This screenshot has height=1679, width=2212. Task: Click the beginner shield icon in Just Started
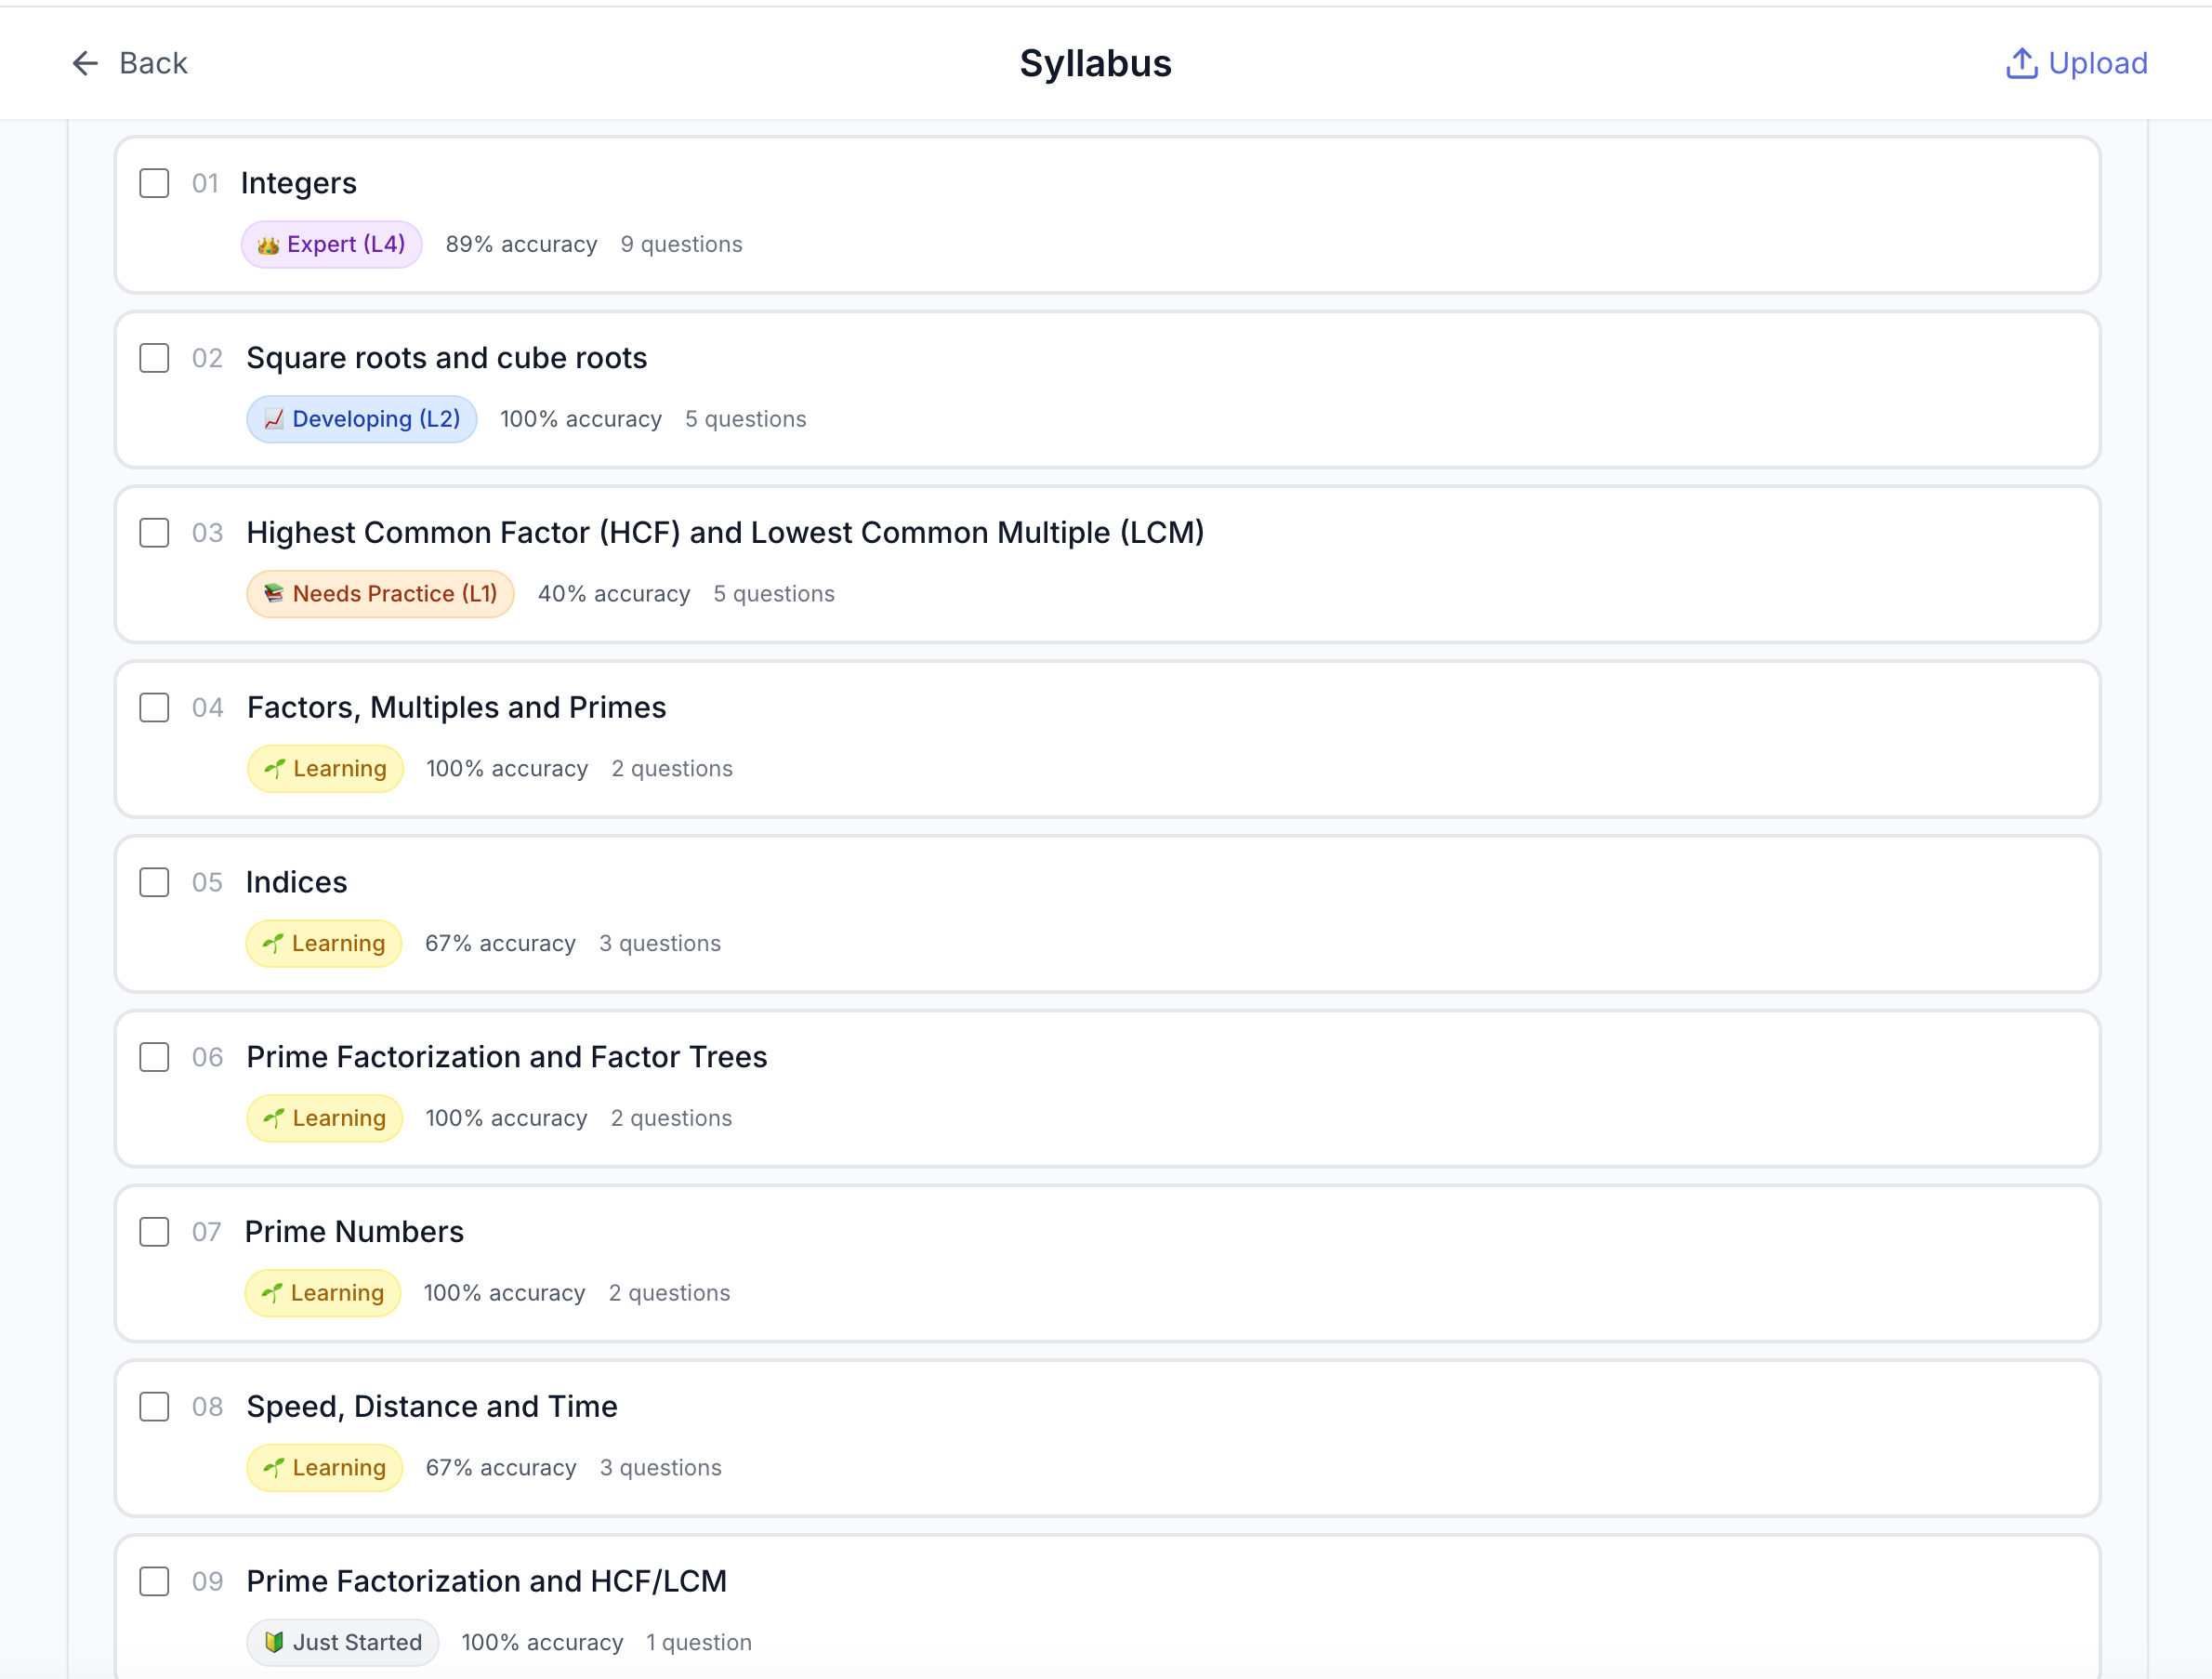pyautogui.click(x=273, y=1642)
